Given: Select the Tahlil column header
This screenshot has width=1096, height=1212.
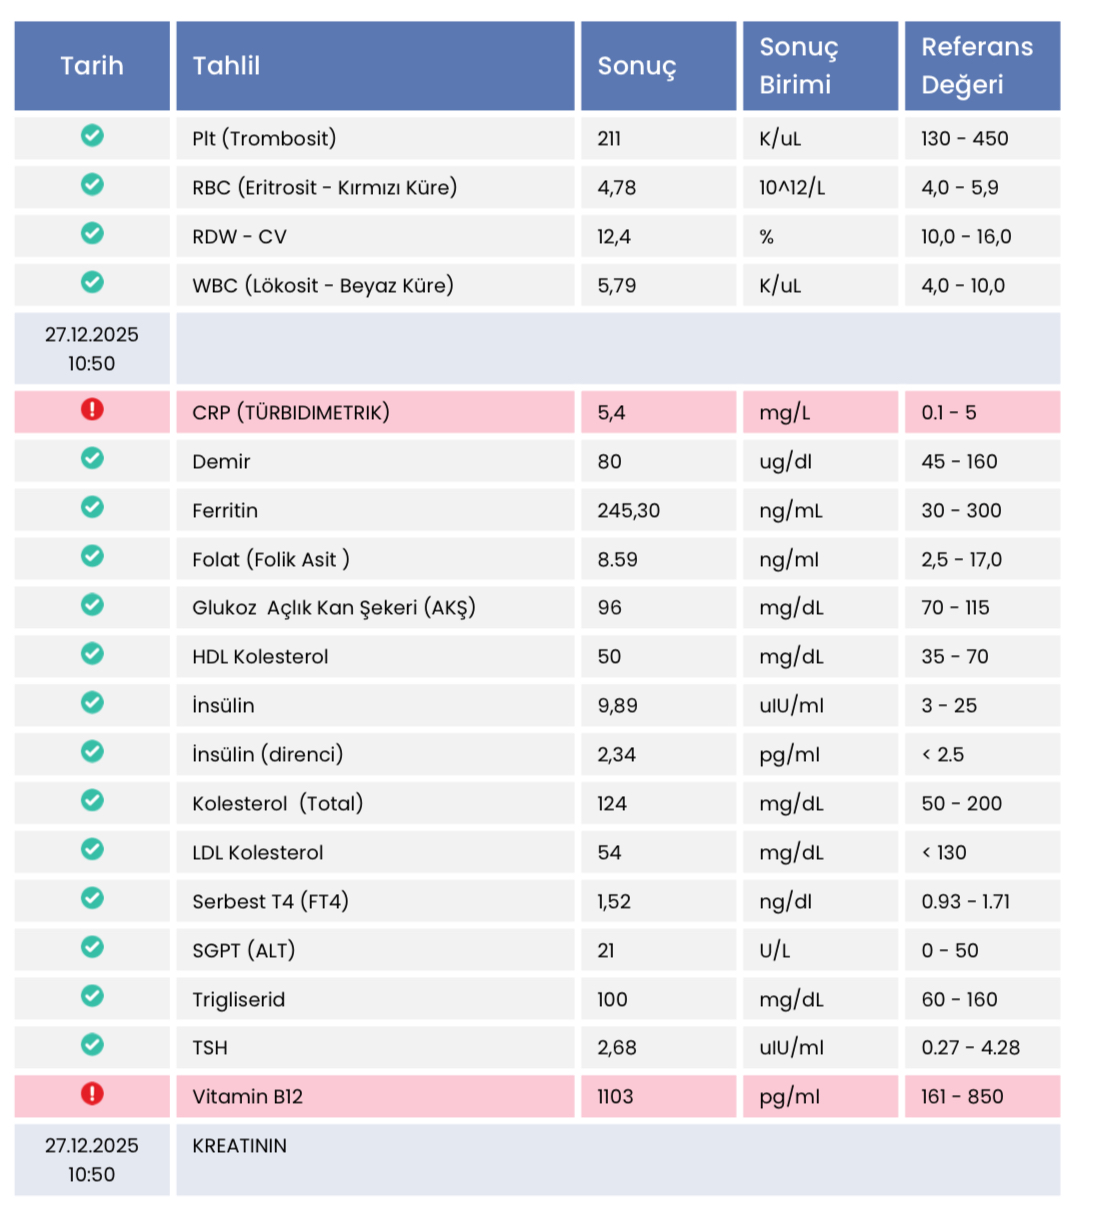Looking at the screenshot, I should point(226,66).
